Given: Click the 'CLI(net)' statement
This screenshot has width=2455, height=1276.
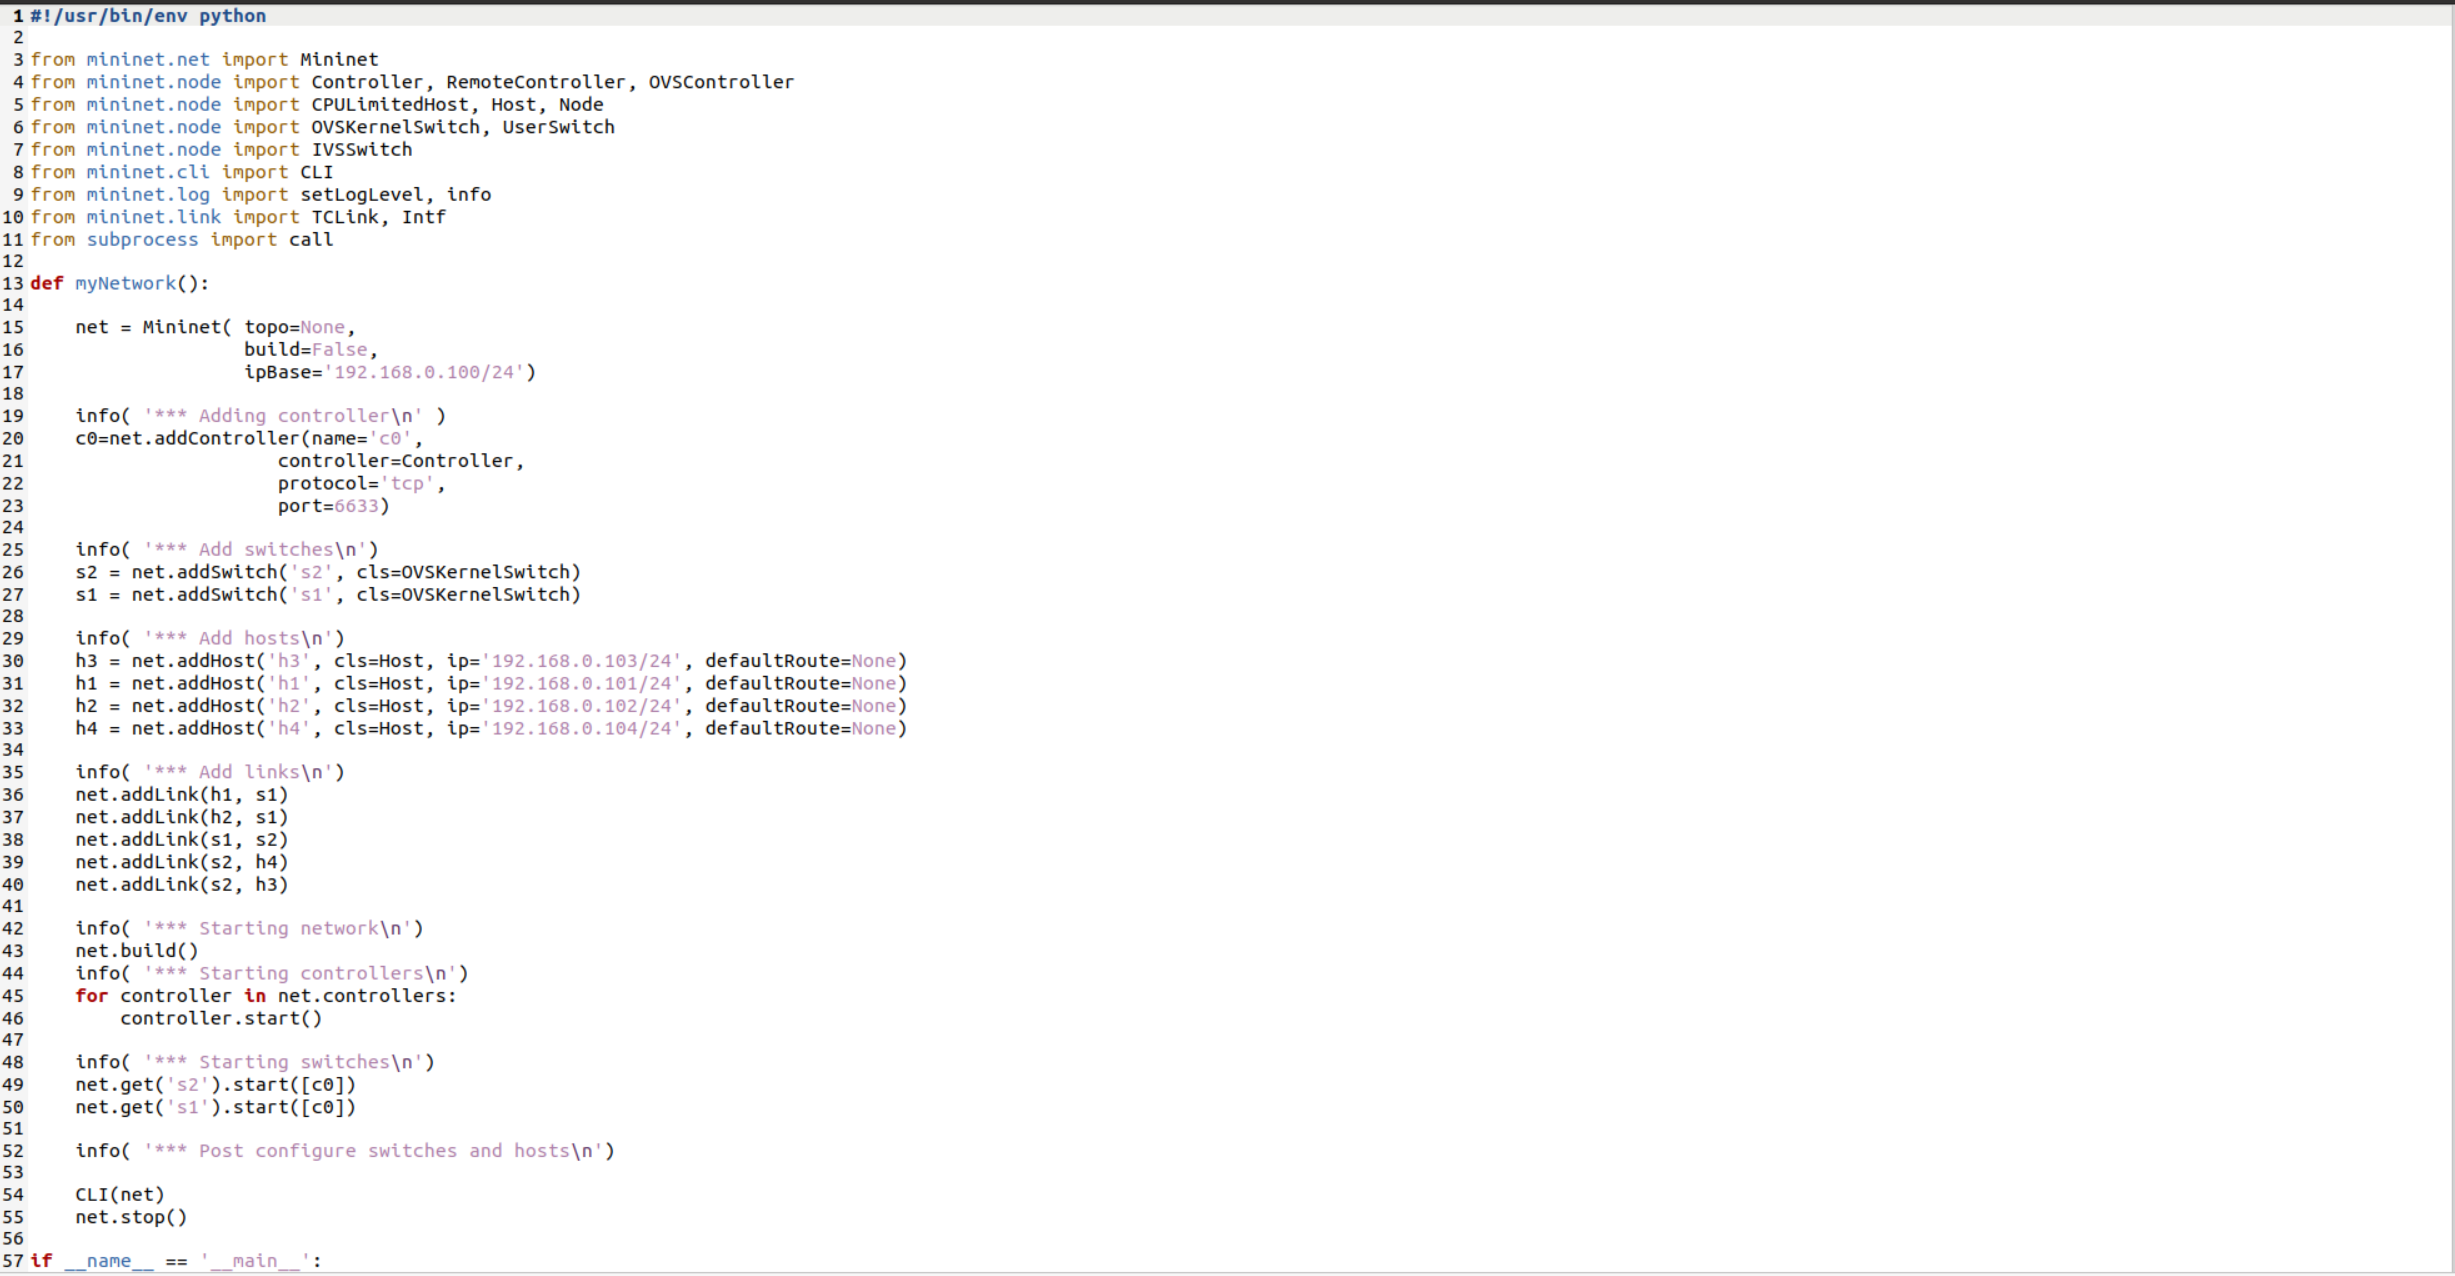Looking at the screenshot, I should 119,1195.
